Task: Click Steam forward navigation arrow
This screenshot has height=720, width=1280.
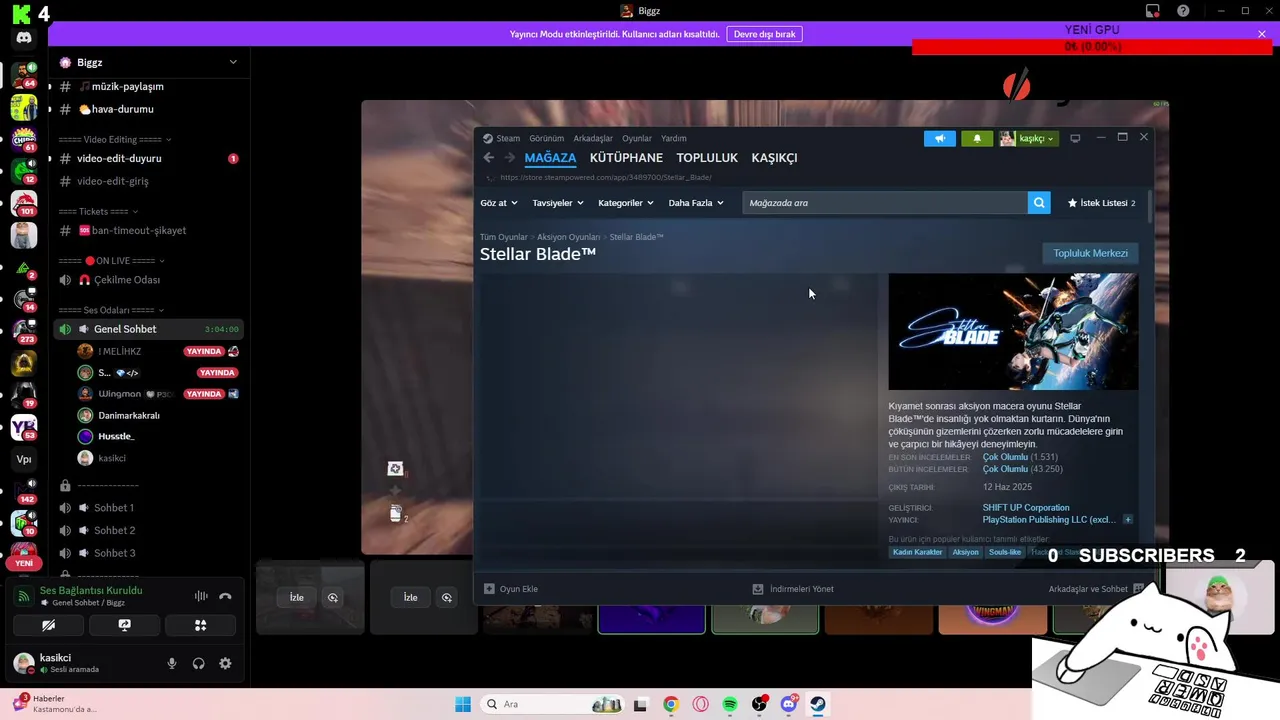Action: pyautogui.click(x=509, y=158)
